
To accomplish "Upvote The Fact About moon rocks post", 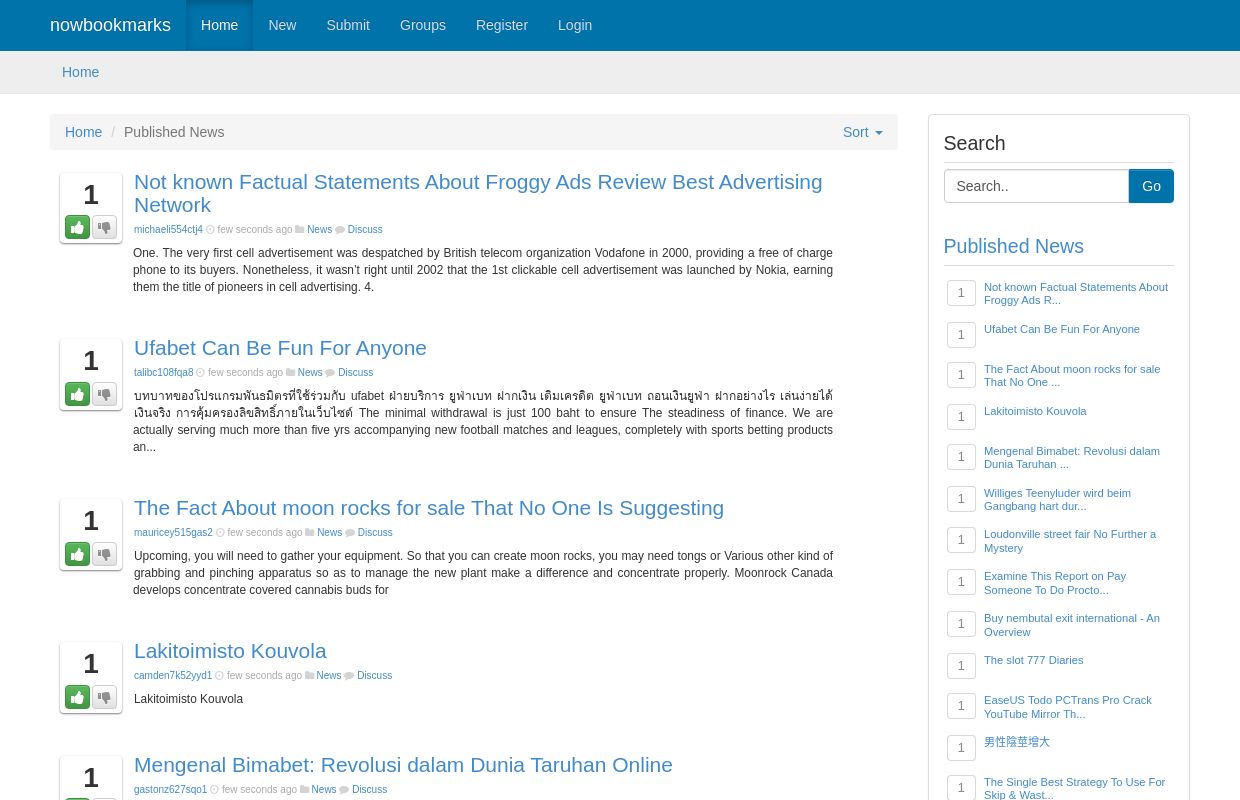I will pyautogui.click(x=77, y=554).
